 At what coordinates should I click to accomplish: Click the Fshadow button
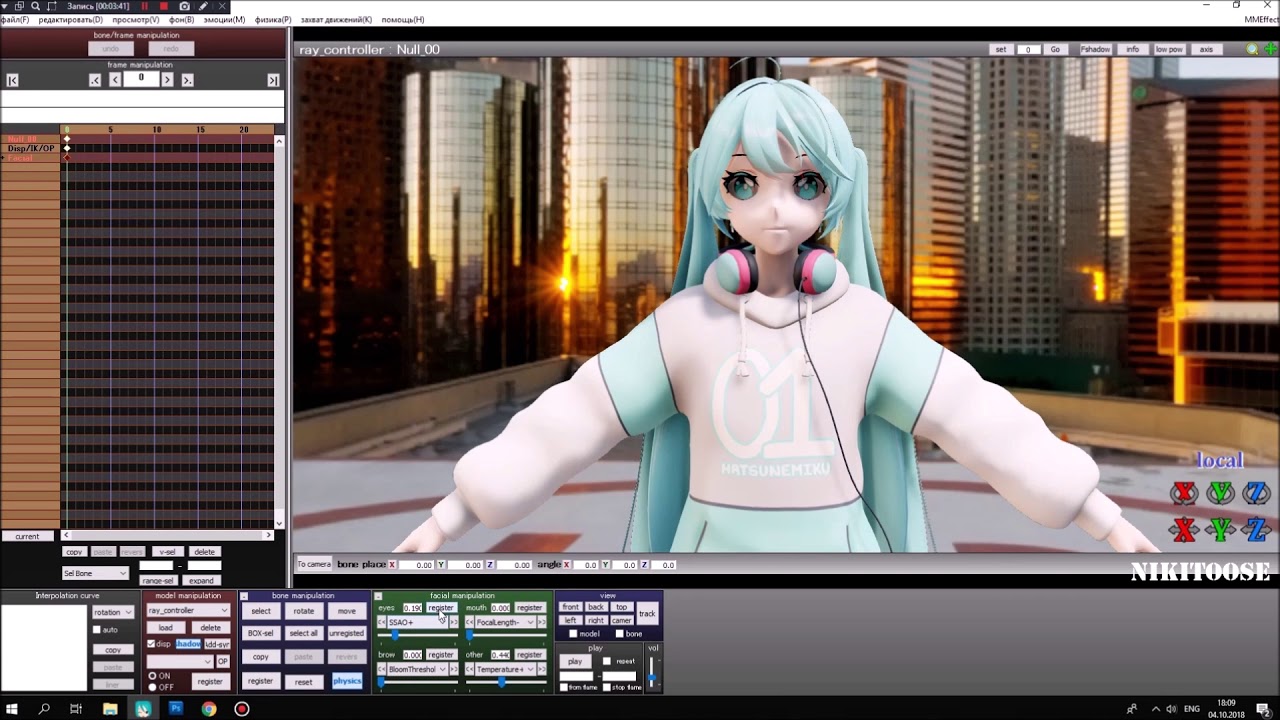[1095, 49]
